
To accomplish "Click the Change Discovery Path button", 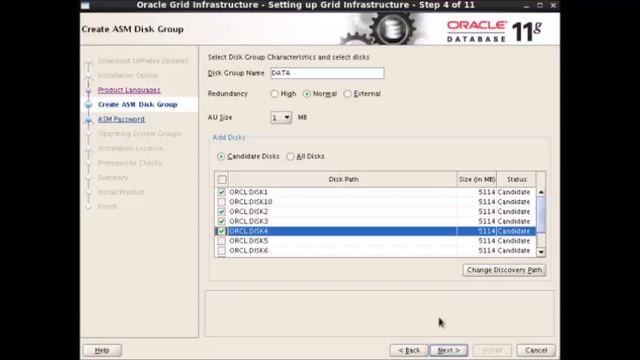I will [504, 270].
